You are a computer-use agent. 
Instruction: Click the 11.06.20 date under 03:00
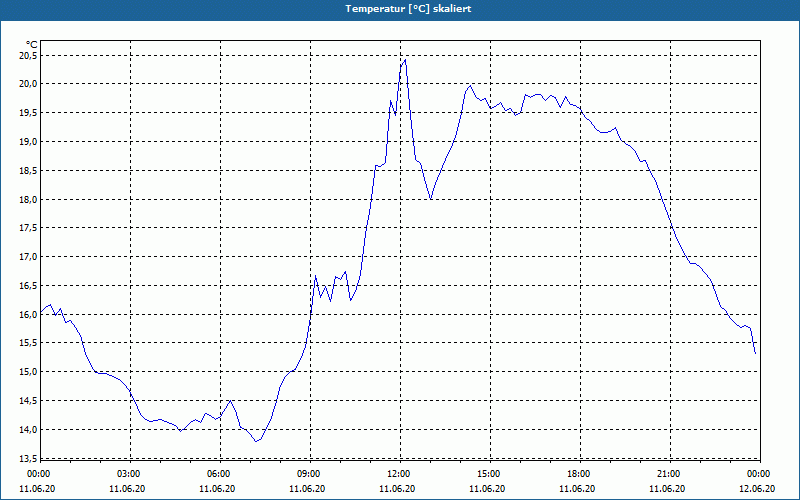(127, 489)
